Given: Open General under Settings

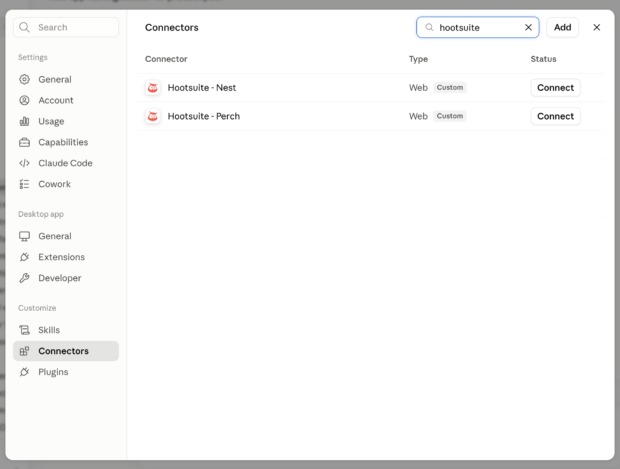Looking at the screenshot, I should [x=66, y=79].
